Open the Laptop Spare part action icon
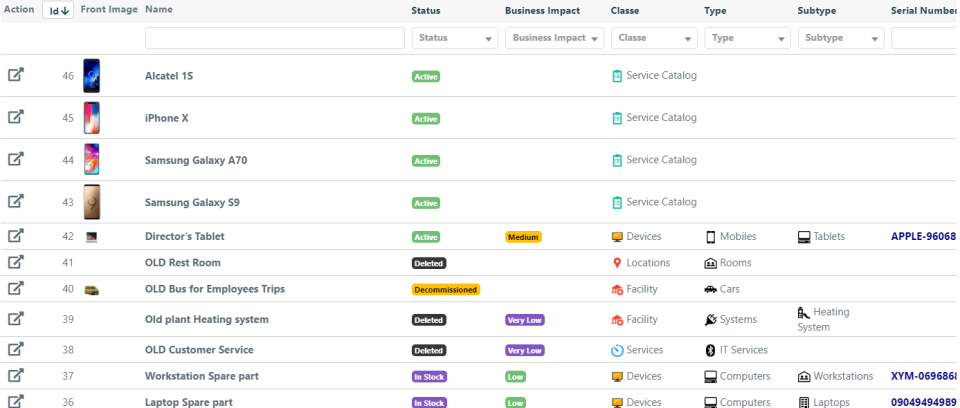960x408 pixels. pyautogui.click(x=16, y=402)
